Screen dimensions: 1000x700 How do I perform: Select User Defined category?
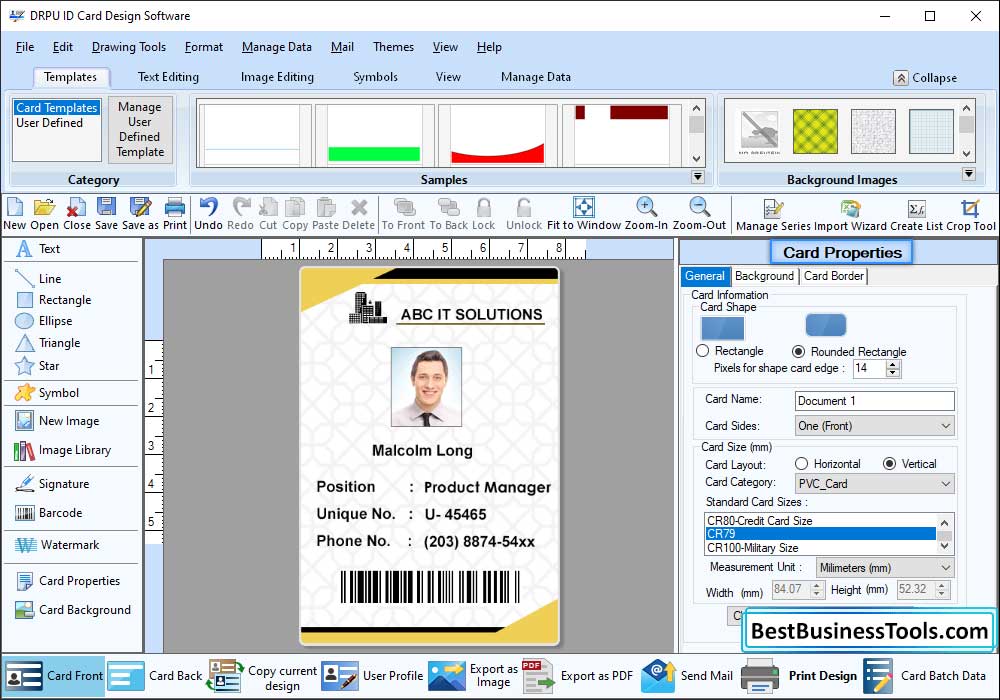pos(50,122)
